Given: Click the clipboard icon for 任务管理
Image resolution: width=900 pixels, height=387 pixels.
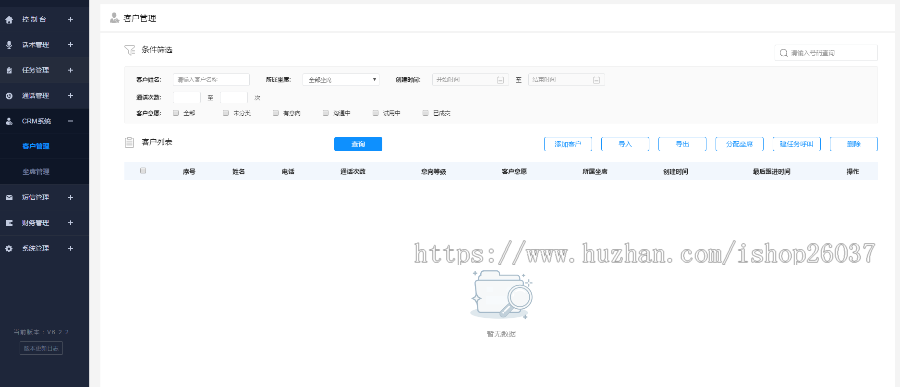Looking at the screenshot, I should pyautogui.click(x=9, y=71).
